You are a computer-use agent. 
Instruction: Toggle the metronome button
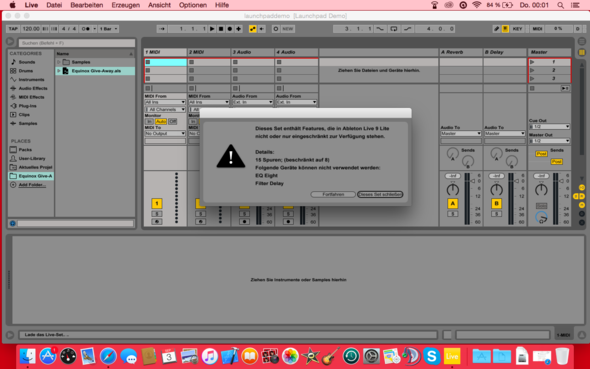[86, 29]
